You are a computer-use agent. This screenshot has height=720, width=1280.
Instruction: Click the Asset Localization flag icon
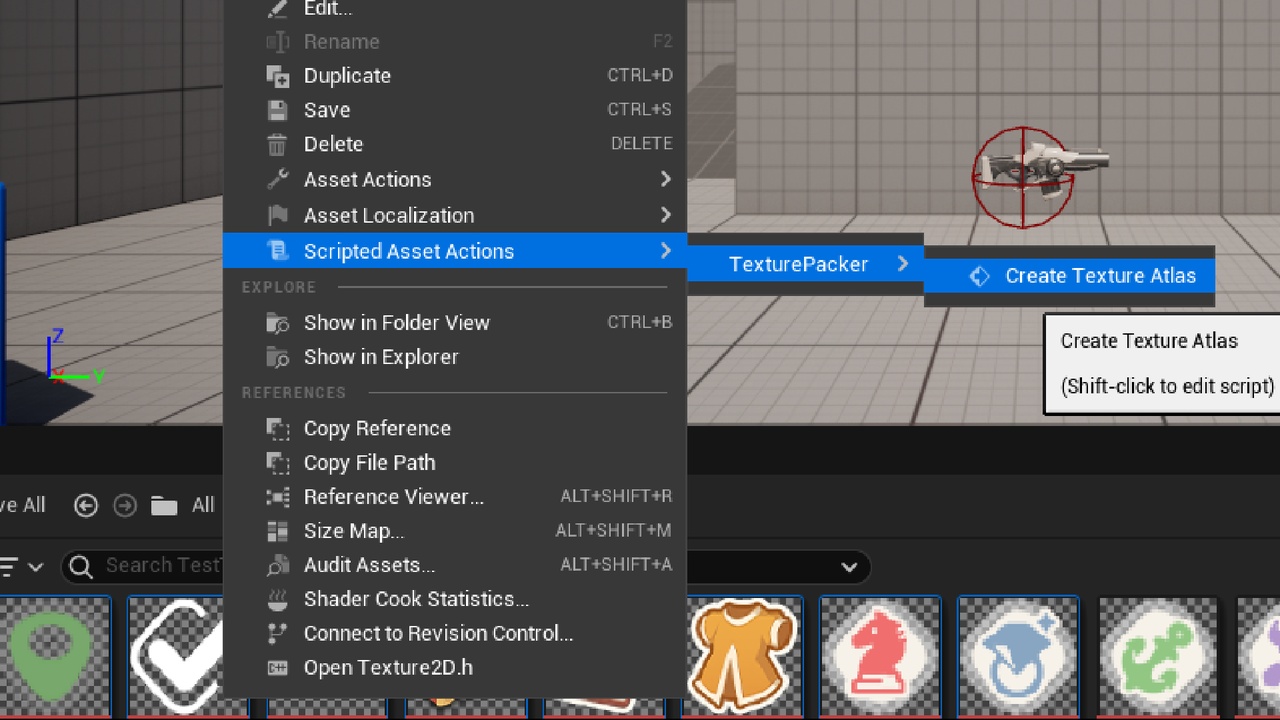click(277, 216)
